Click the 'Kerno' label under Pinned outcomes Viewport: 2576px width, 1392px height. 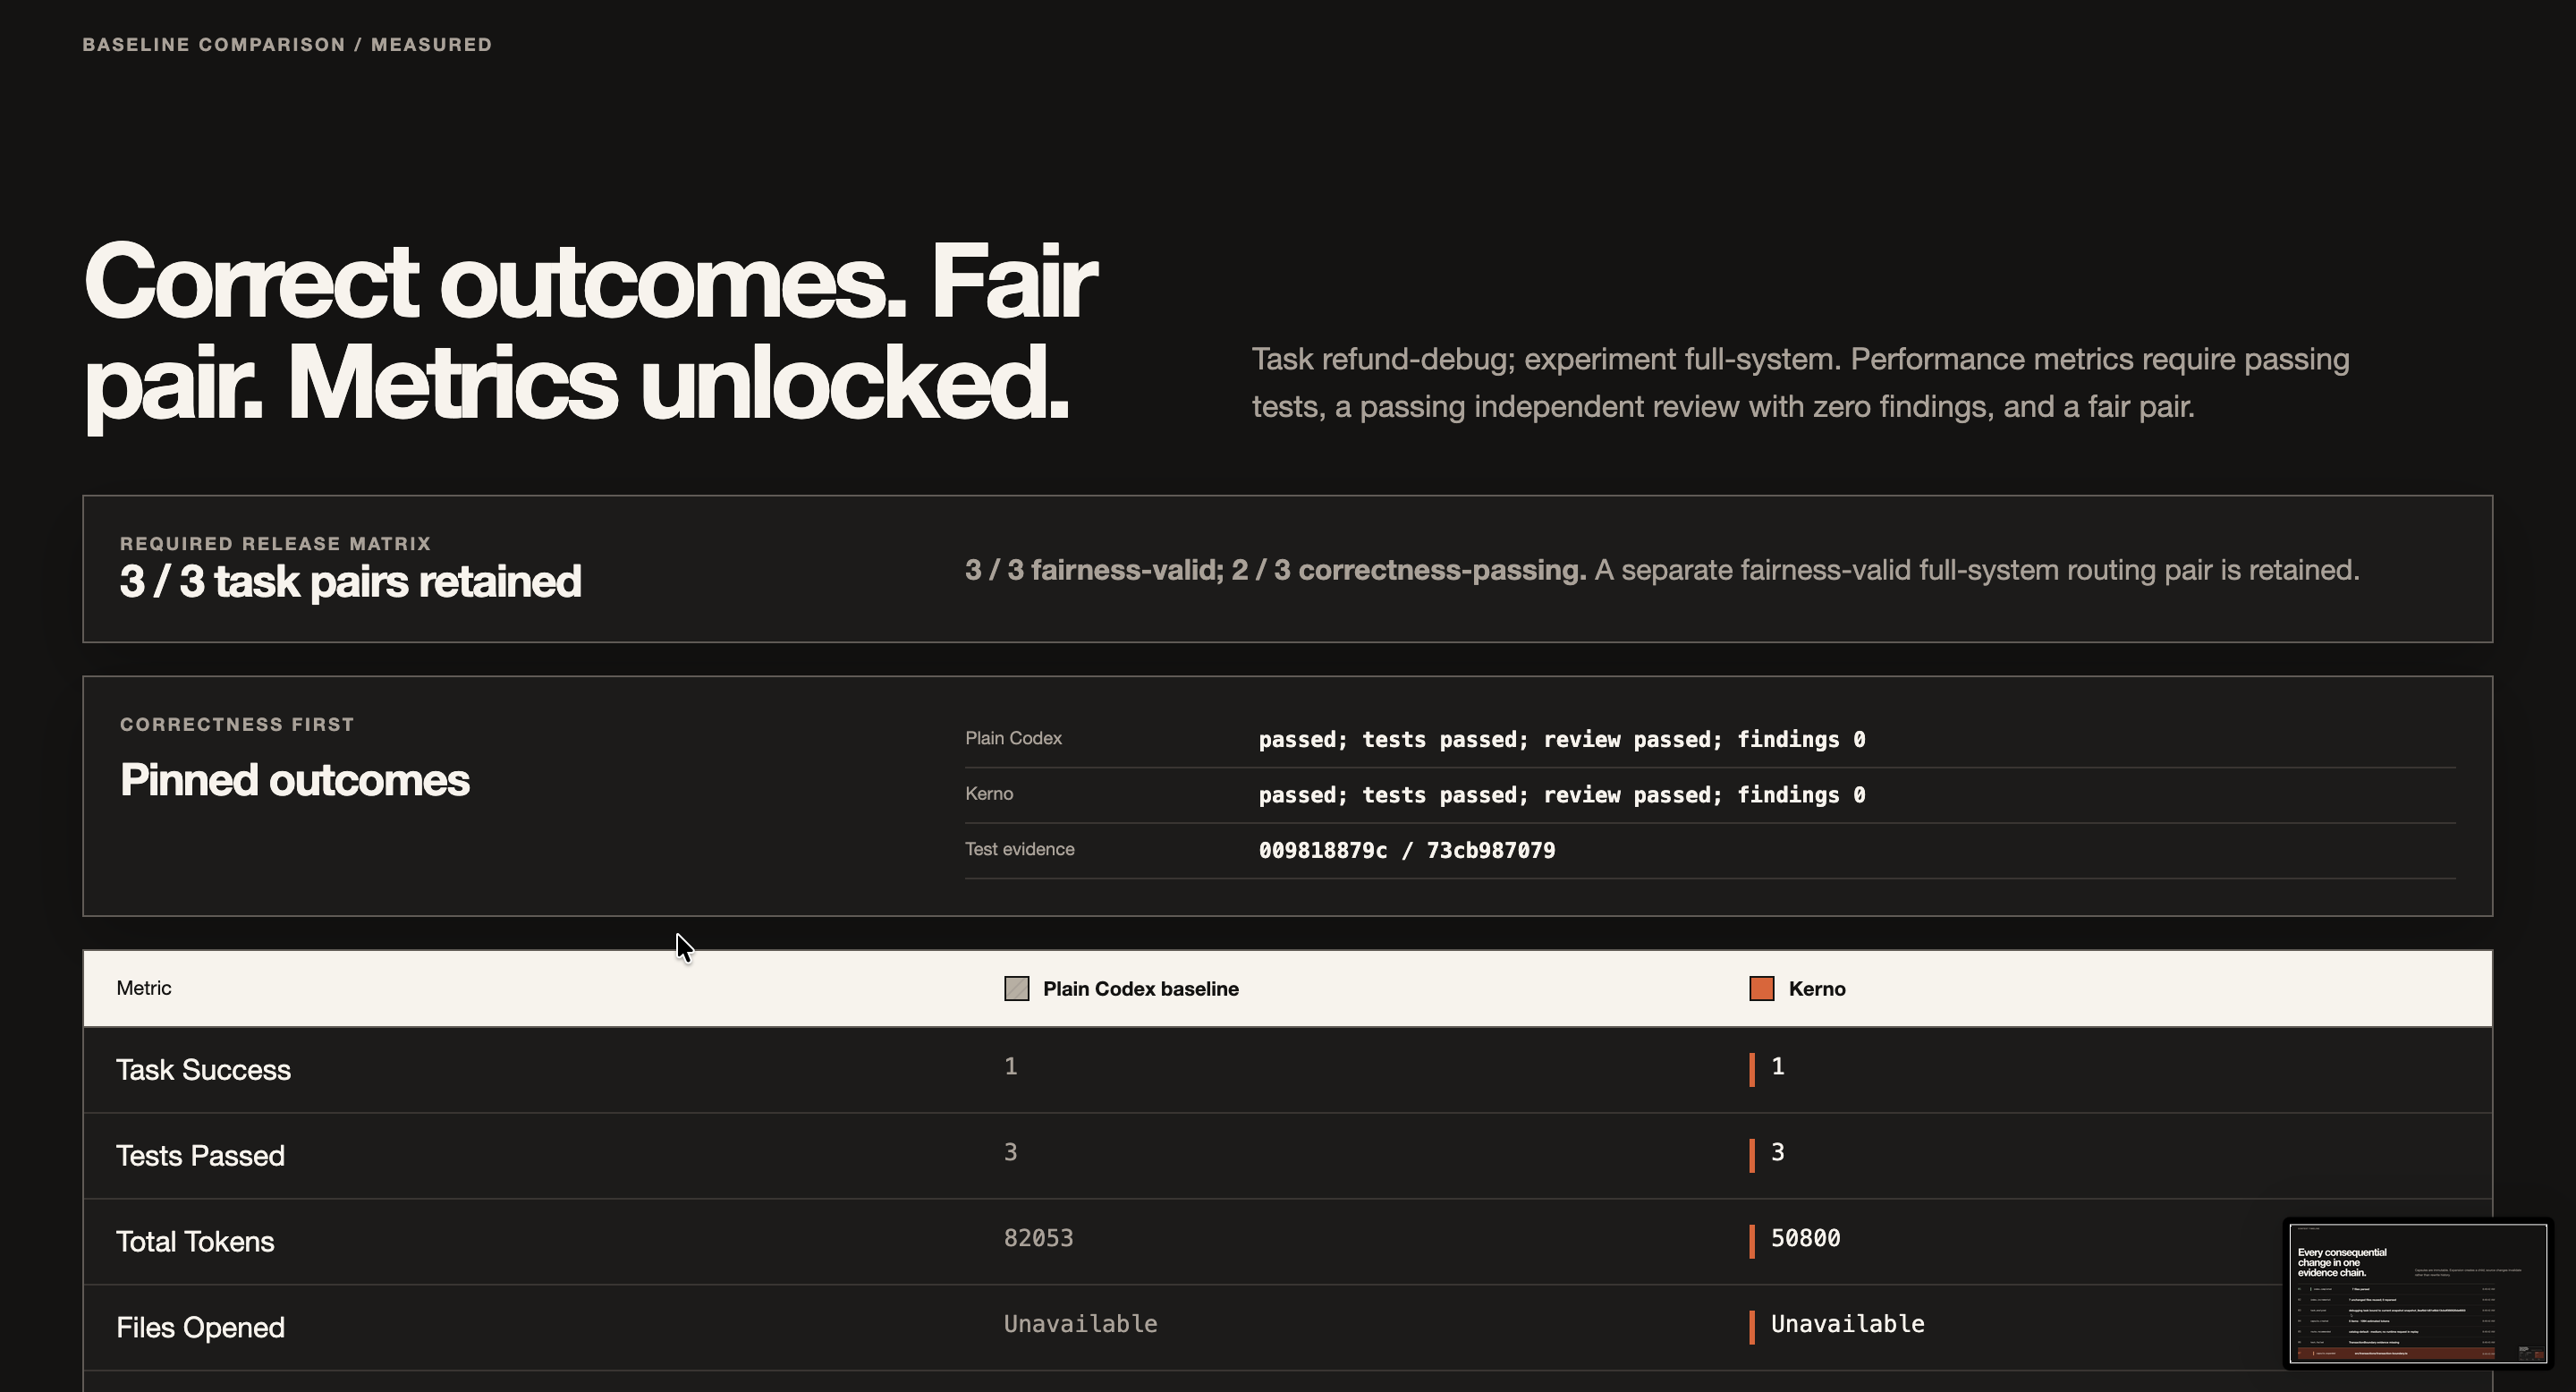pyautogui.click(x=988, y=794)
